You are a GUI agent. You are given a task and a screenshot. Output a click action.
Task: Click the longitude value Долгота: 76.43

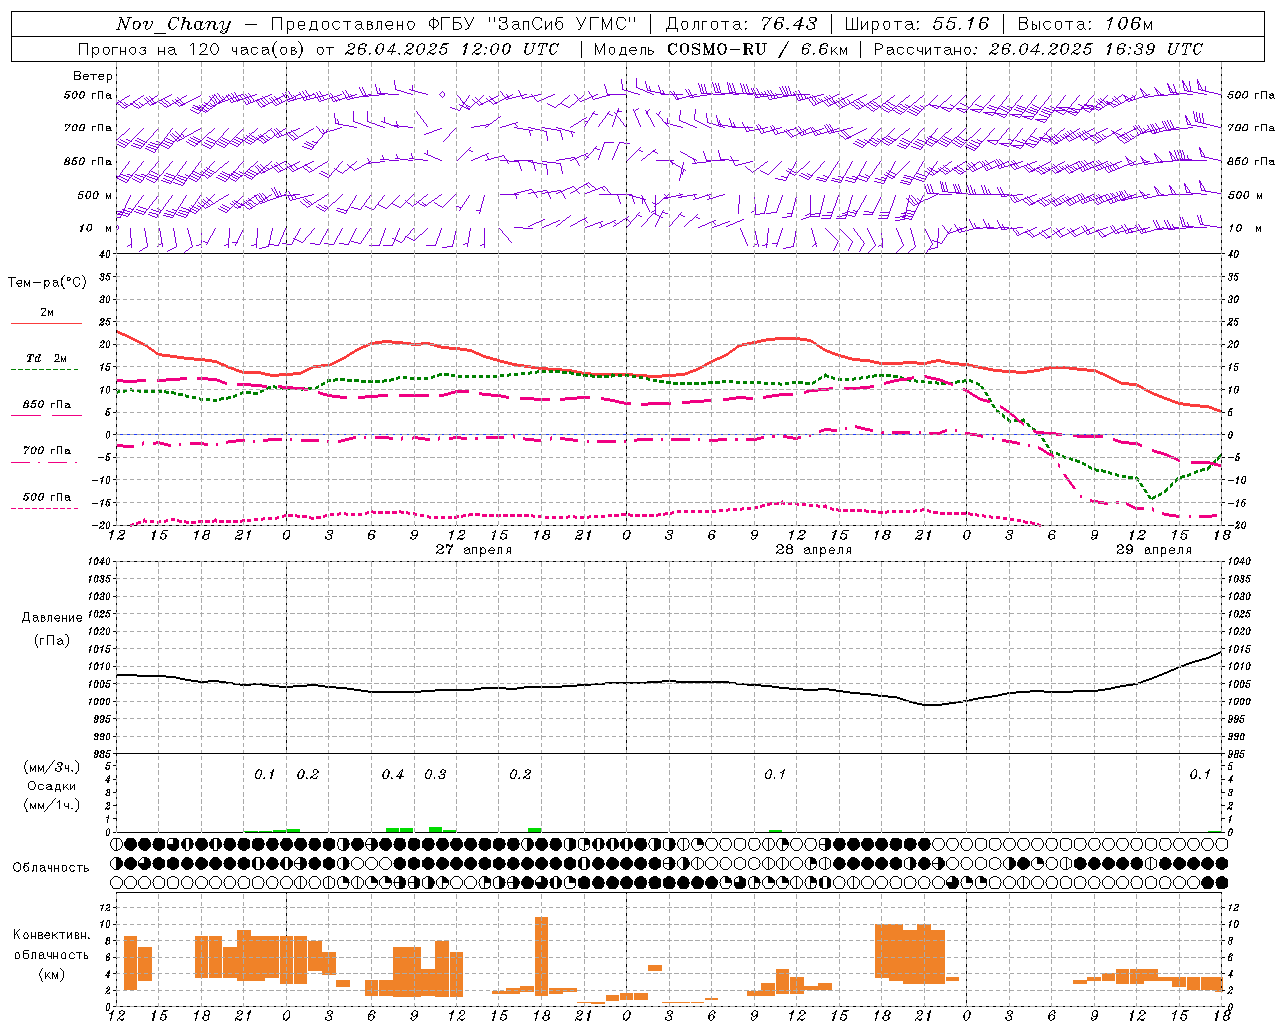(741, 24)
